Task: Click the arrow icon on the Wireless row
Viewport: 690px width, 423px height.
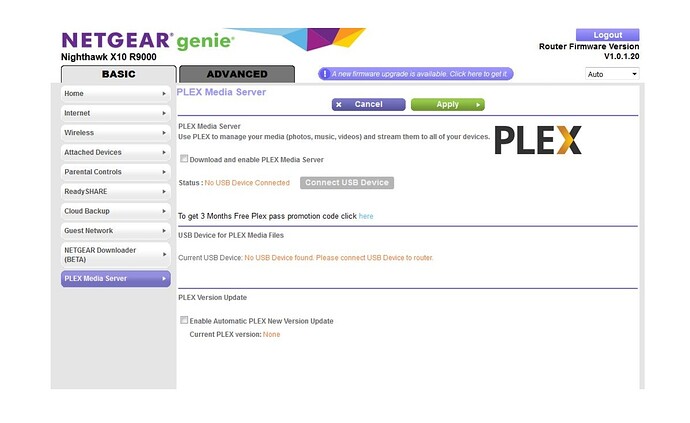Action: pyautogui.click(x=164, y=132)
